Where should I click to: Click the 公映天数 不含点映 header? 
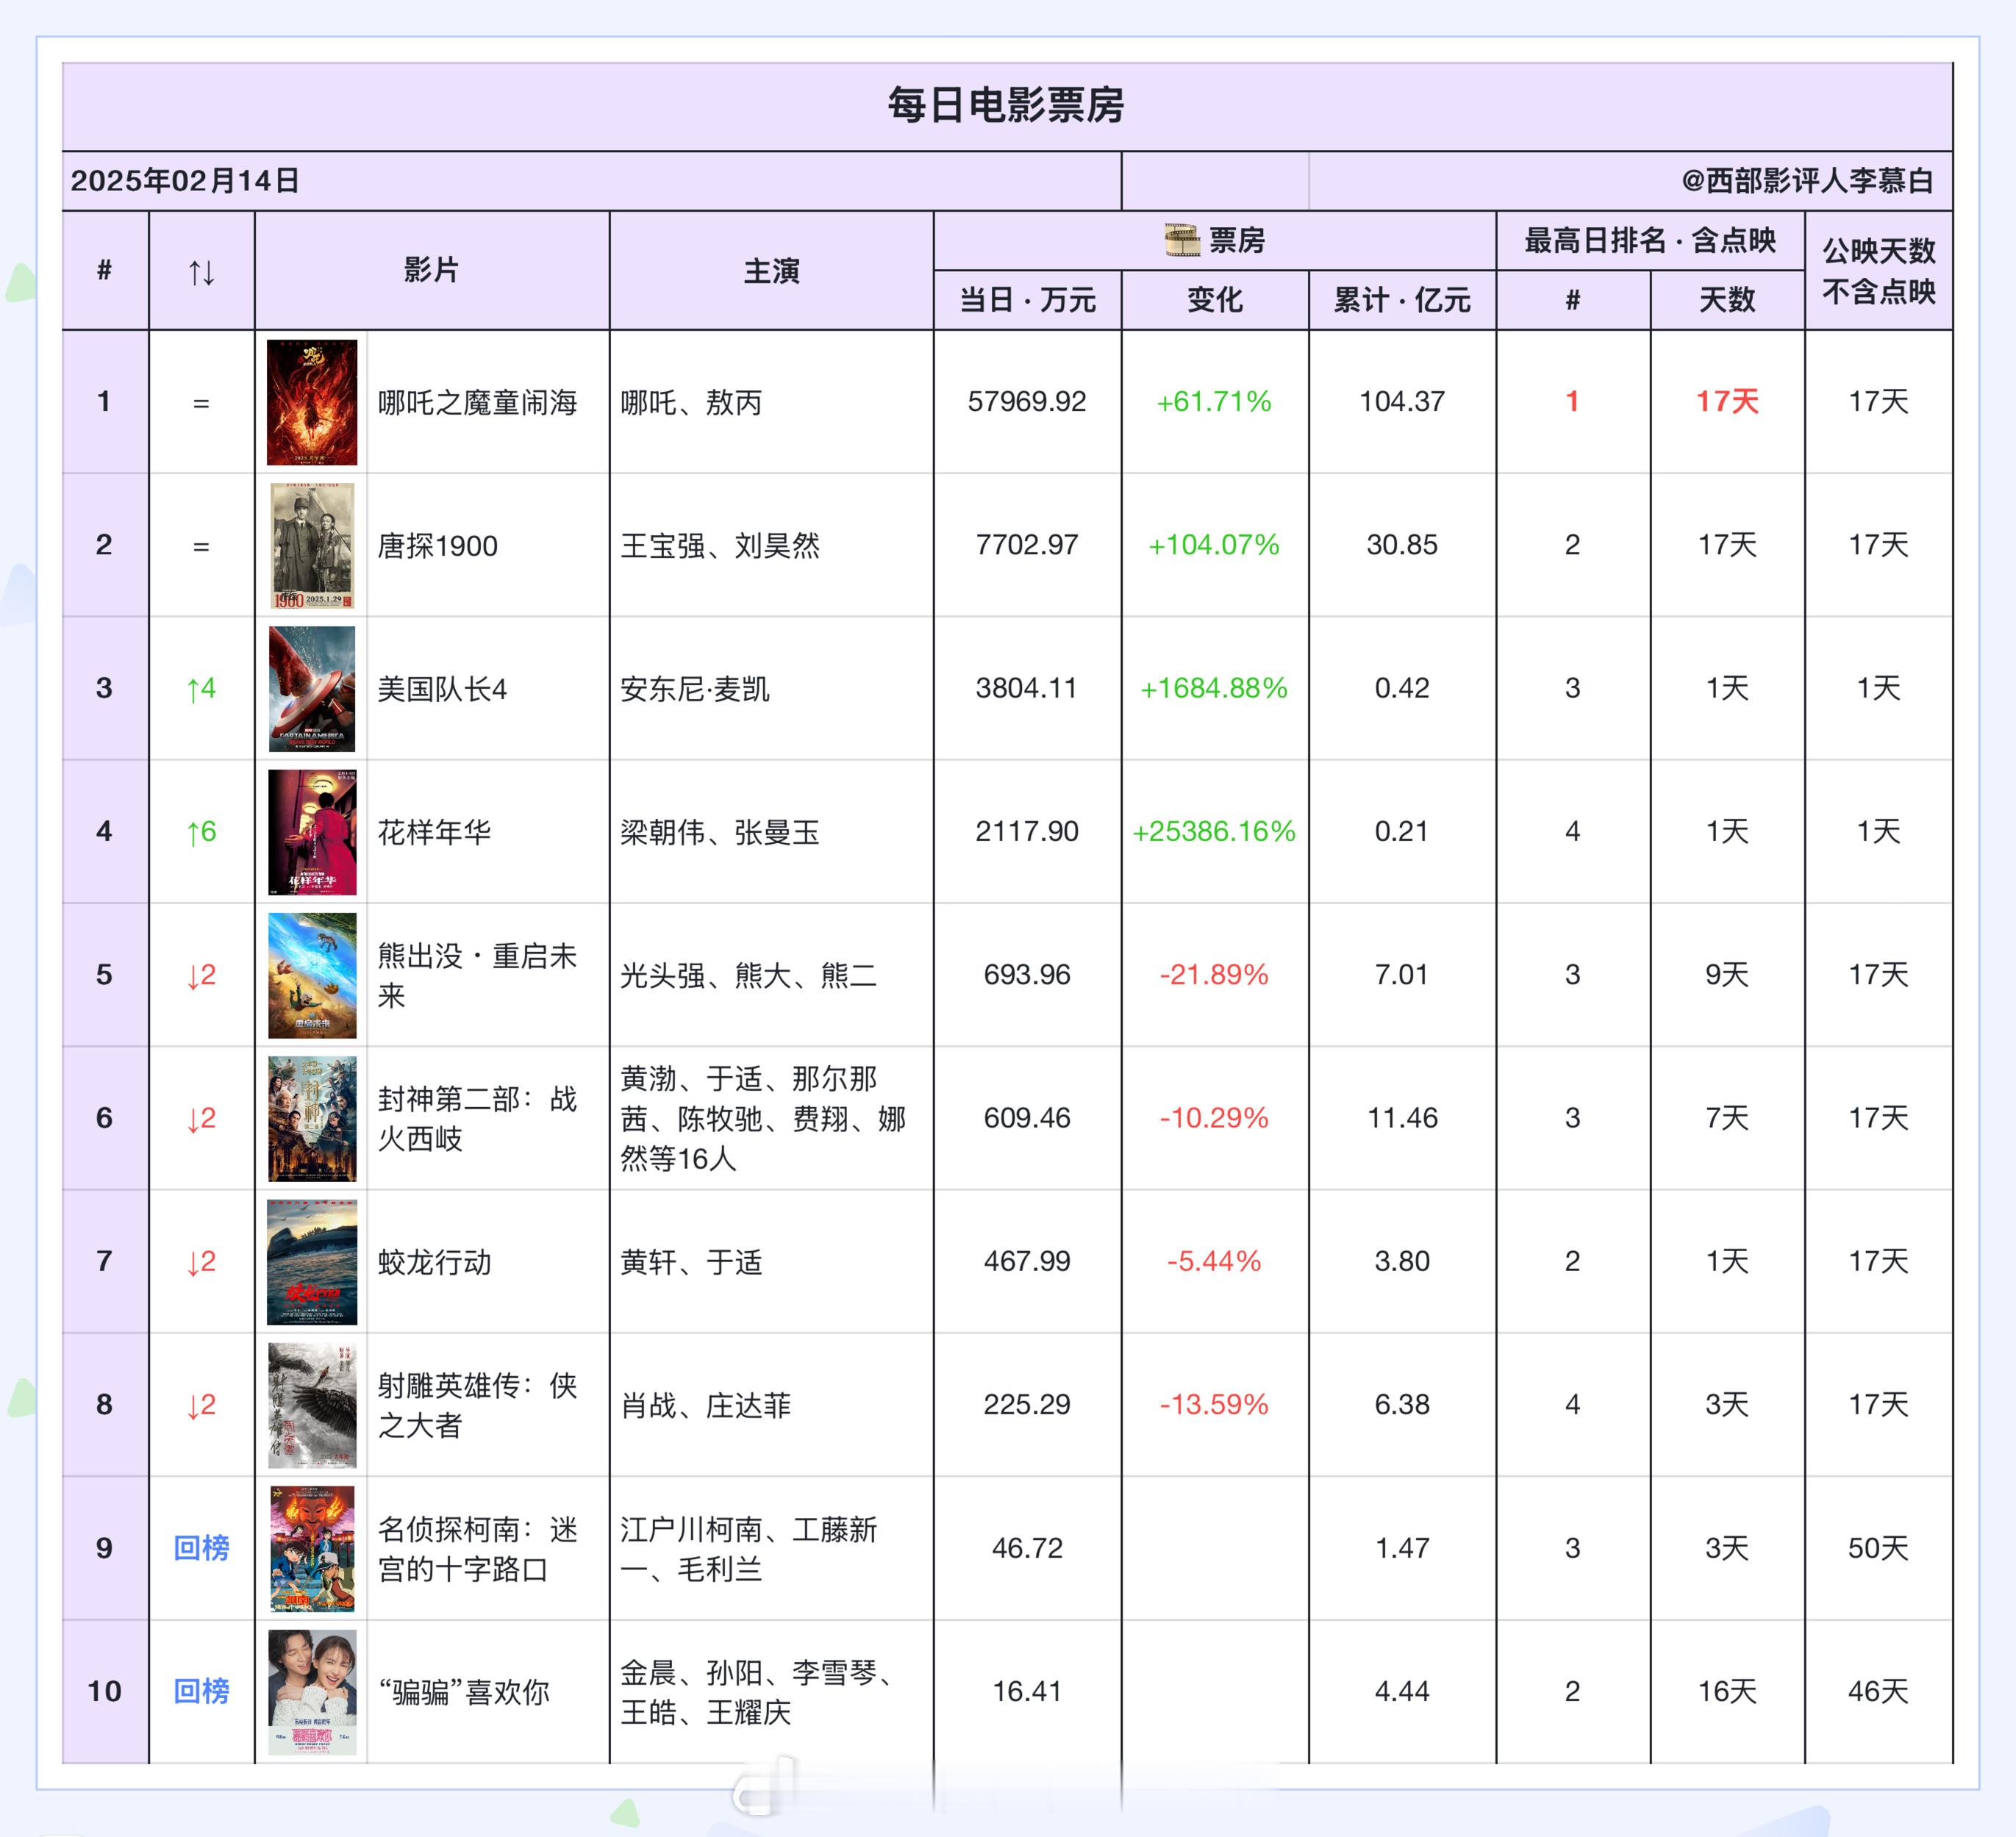click(1878, 271)
